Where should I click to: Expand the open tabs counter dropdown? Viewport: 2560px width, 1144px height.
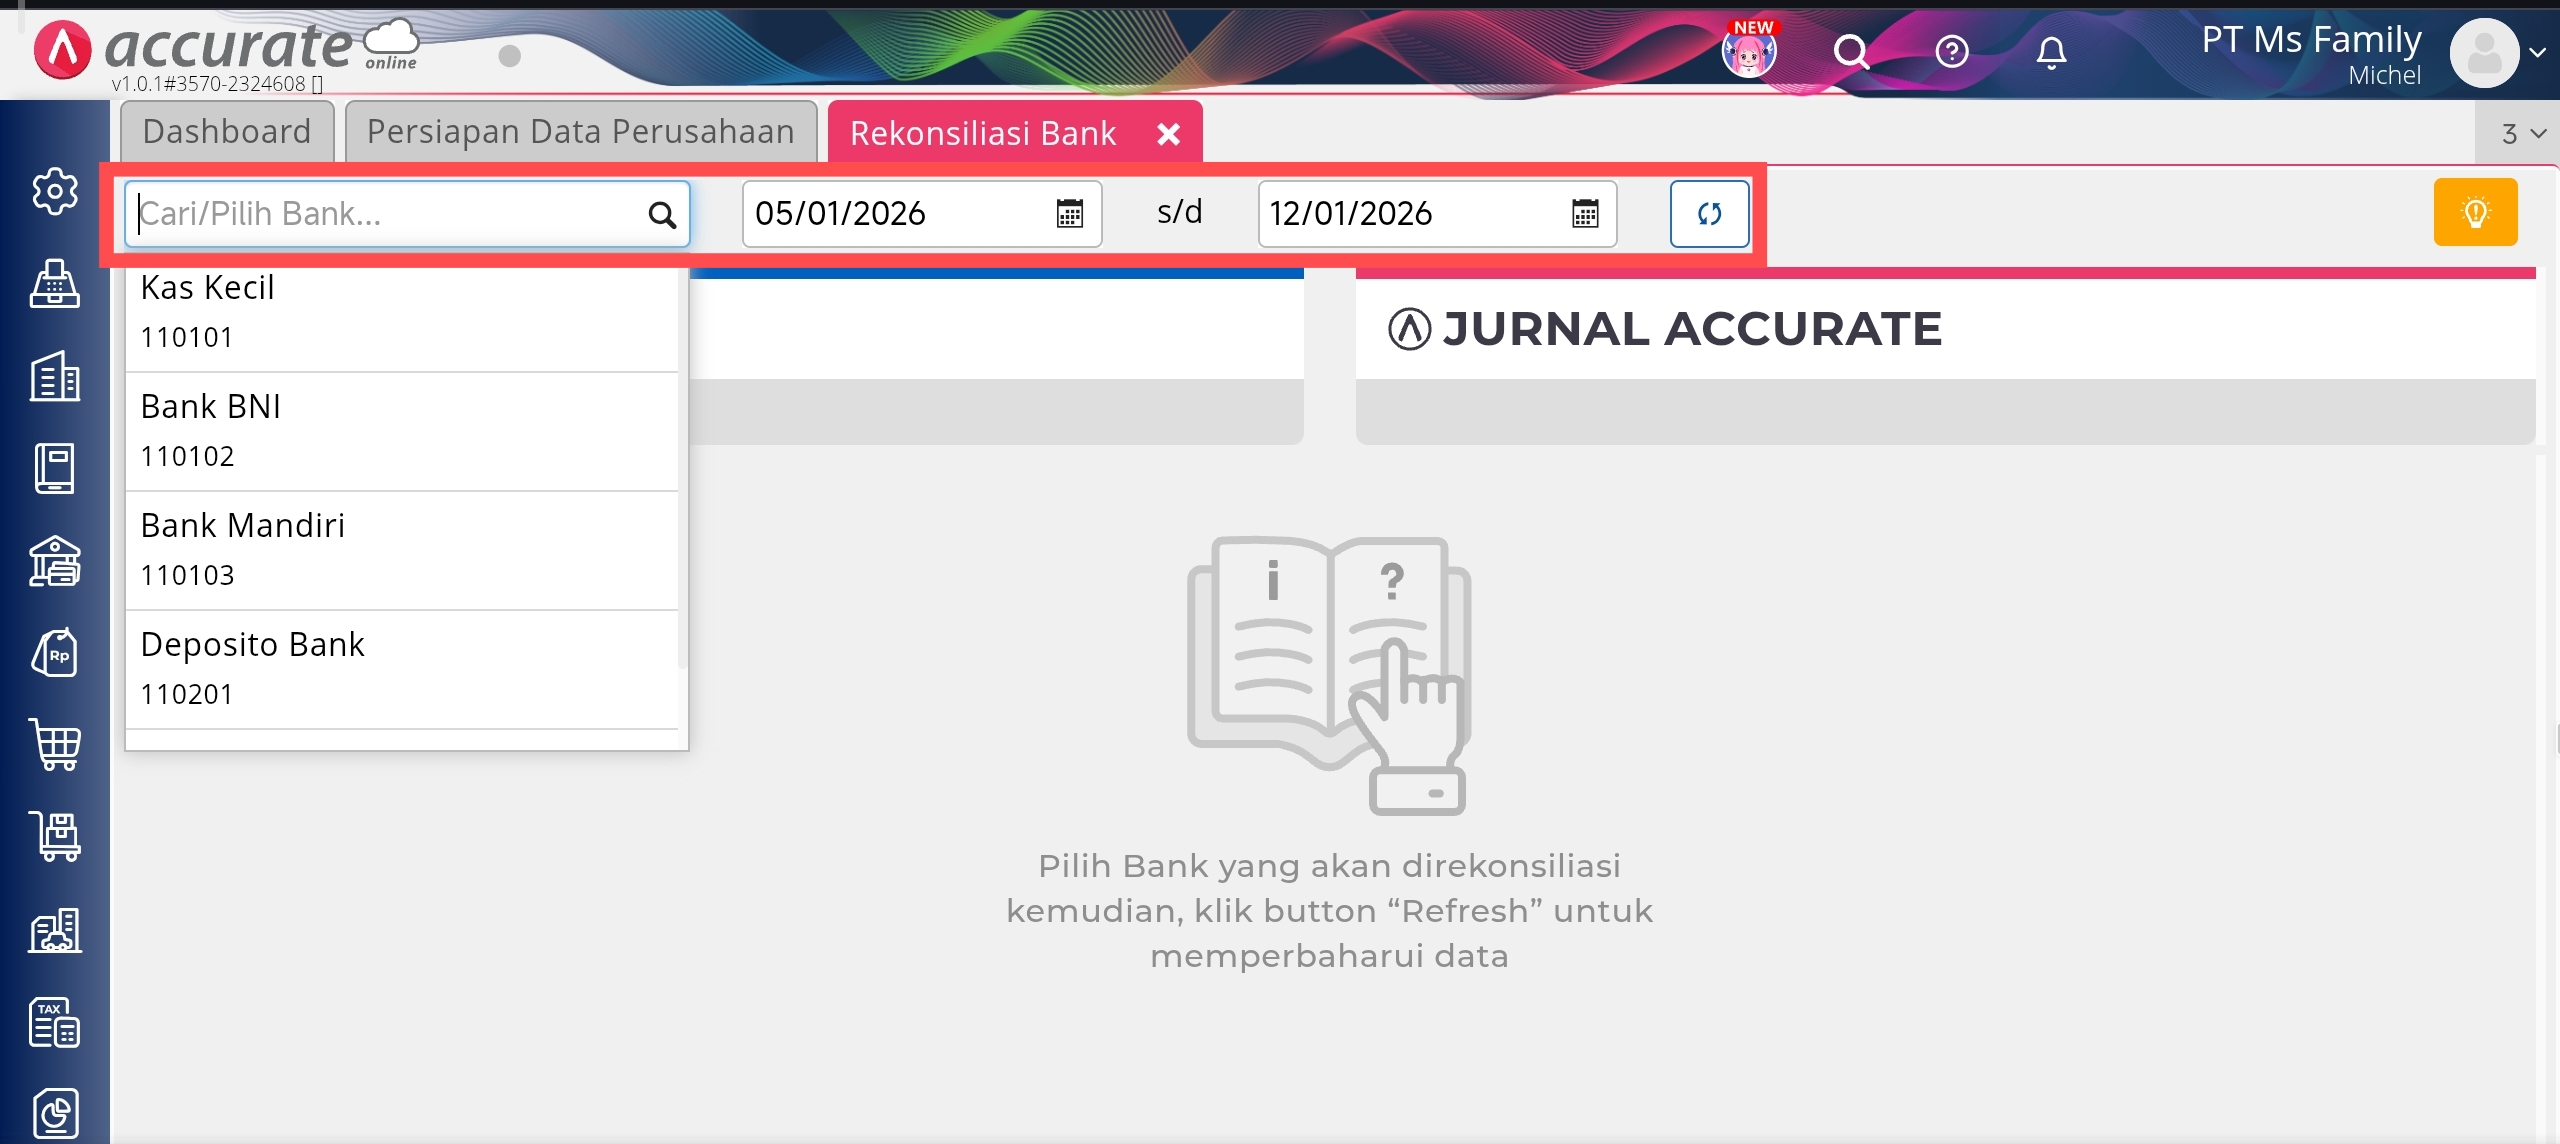pyautogui.click(x=2523, y=134)
